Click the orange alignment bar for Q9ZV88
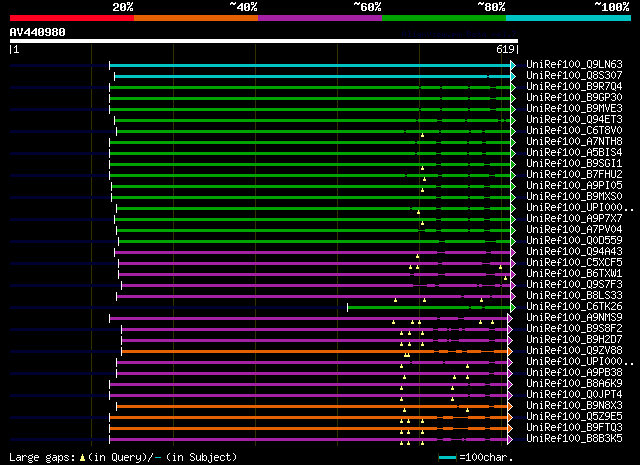The height and width of the screenshot is (465, 640). pos(315,352)
